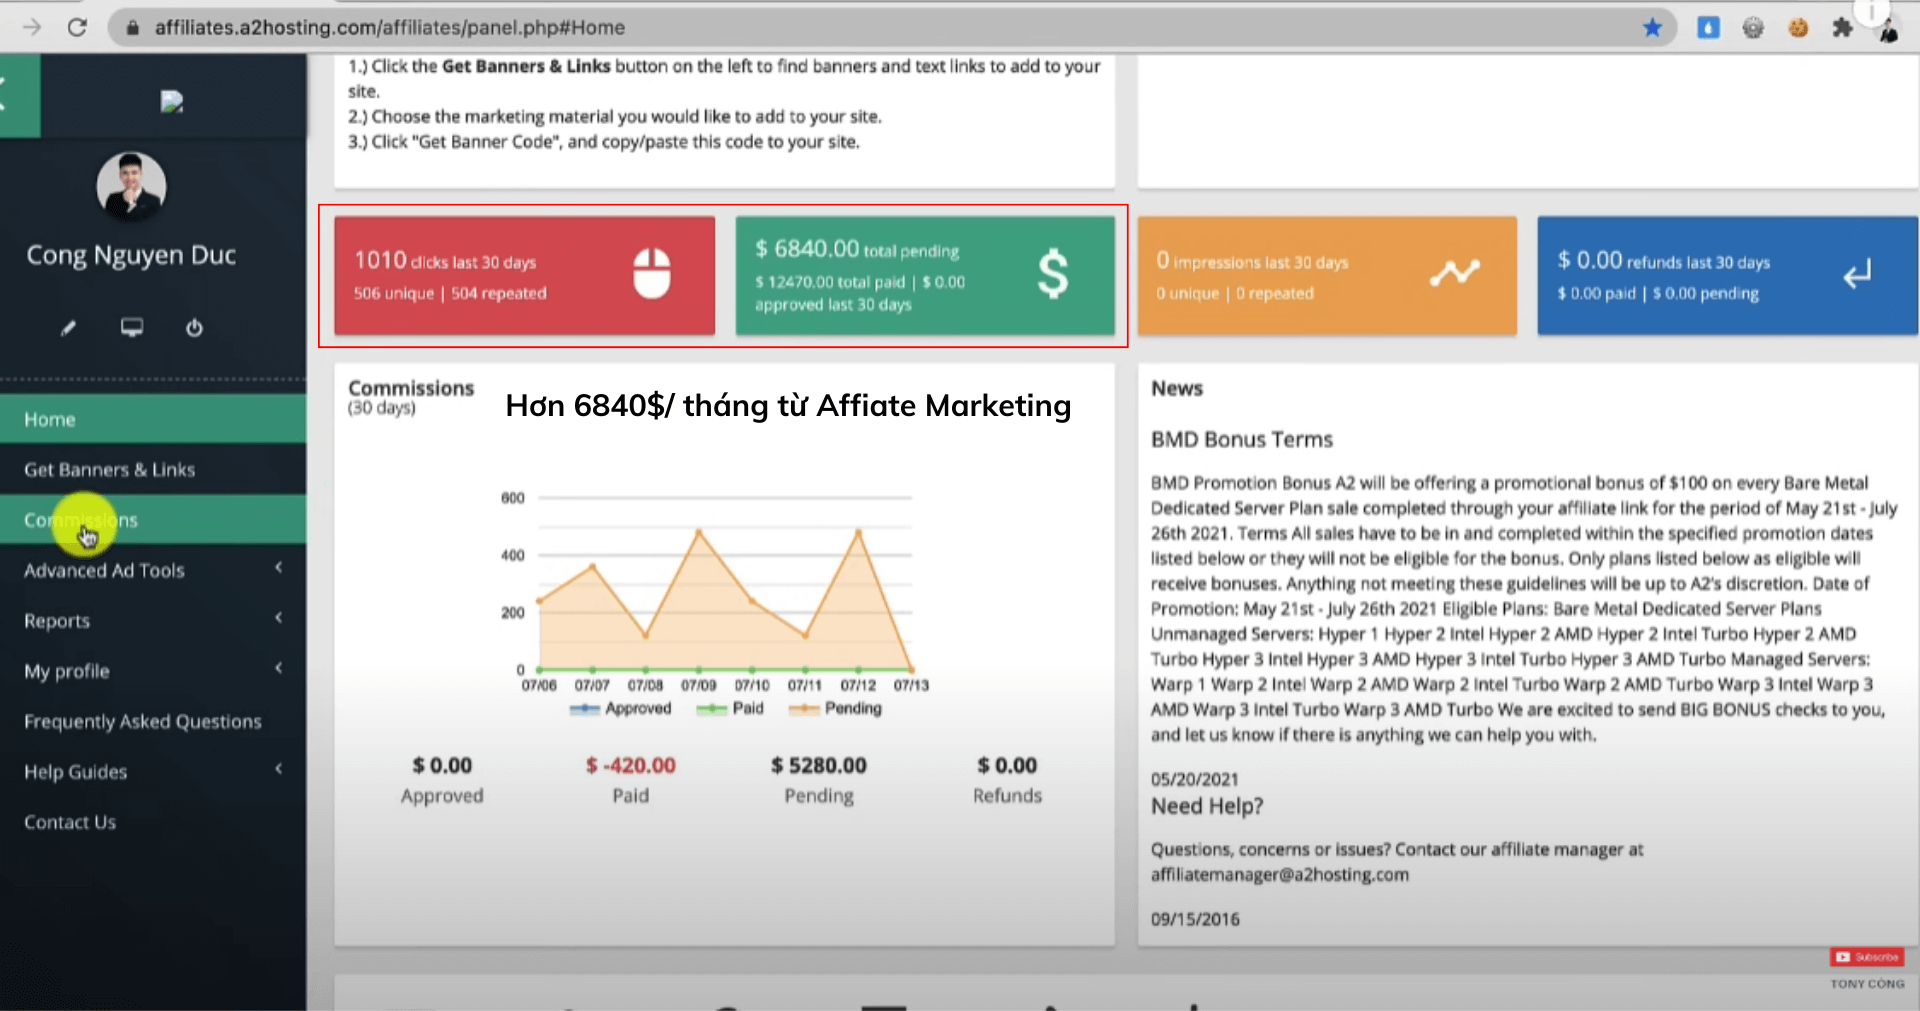Reload the page with refresh icon

click(77, 27)
